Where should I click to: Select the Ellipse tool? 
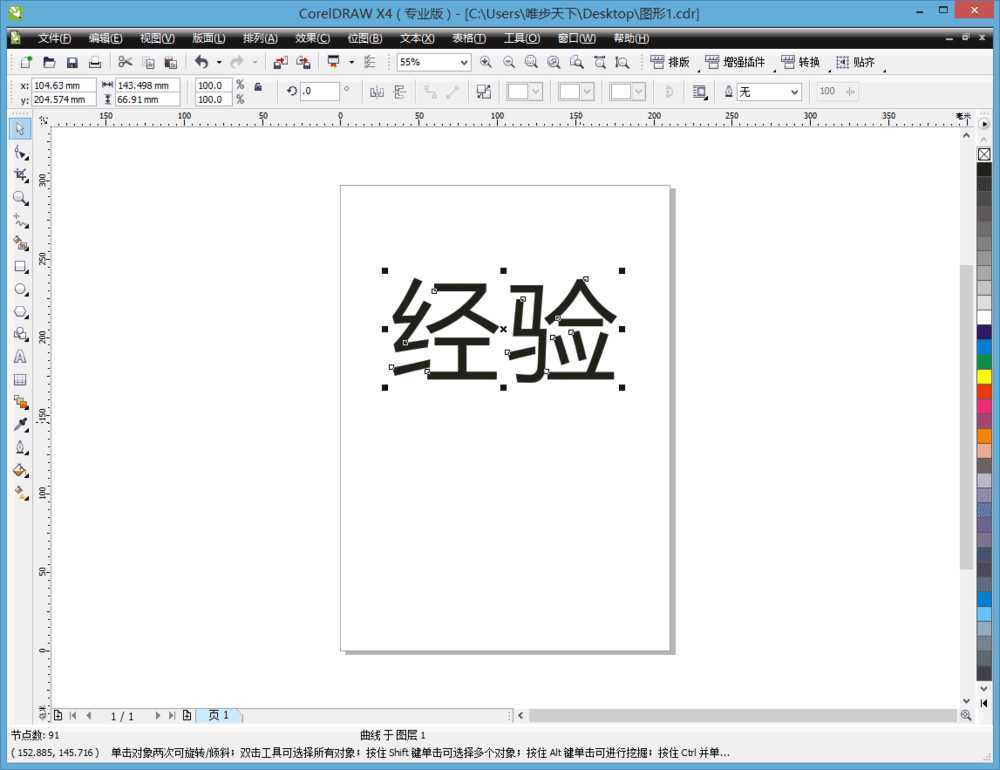click(x=20, y=289)
